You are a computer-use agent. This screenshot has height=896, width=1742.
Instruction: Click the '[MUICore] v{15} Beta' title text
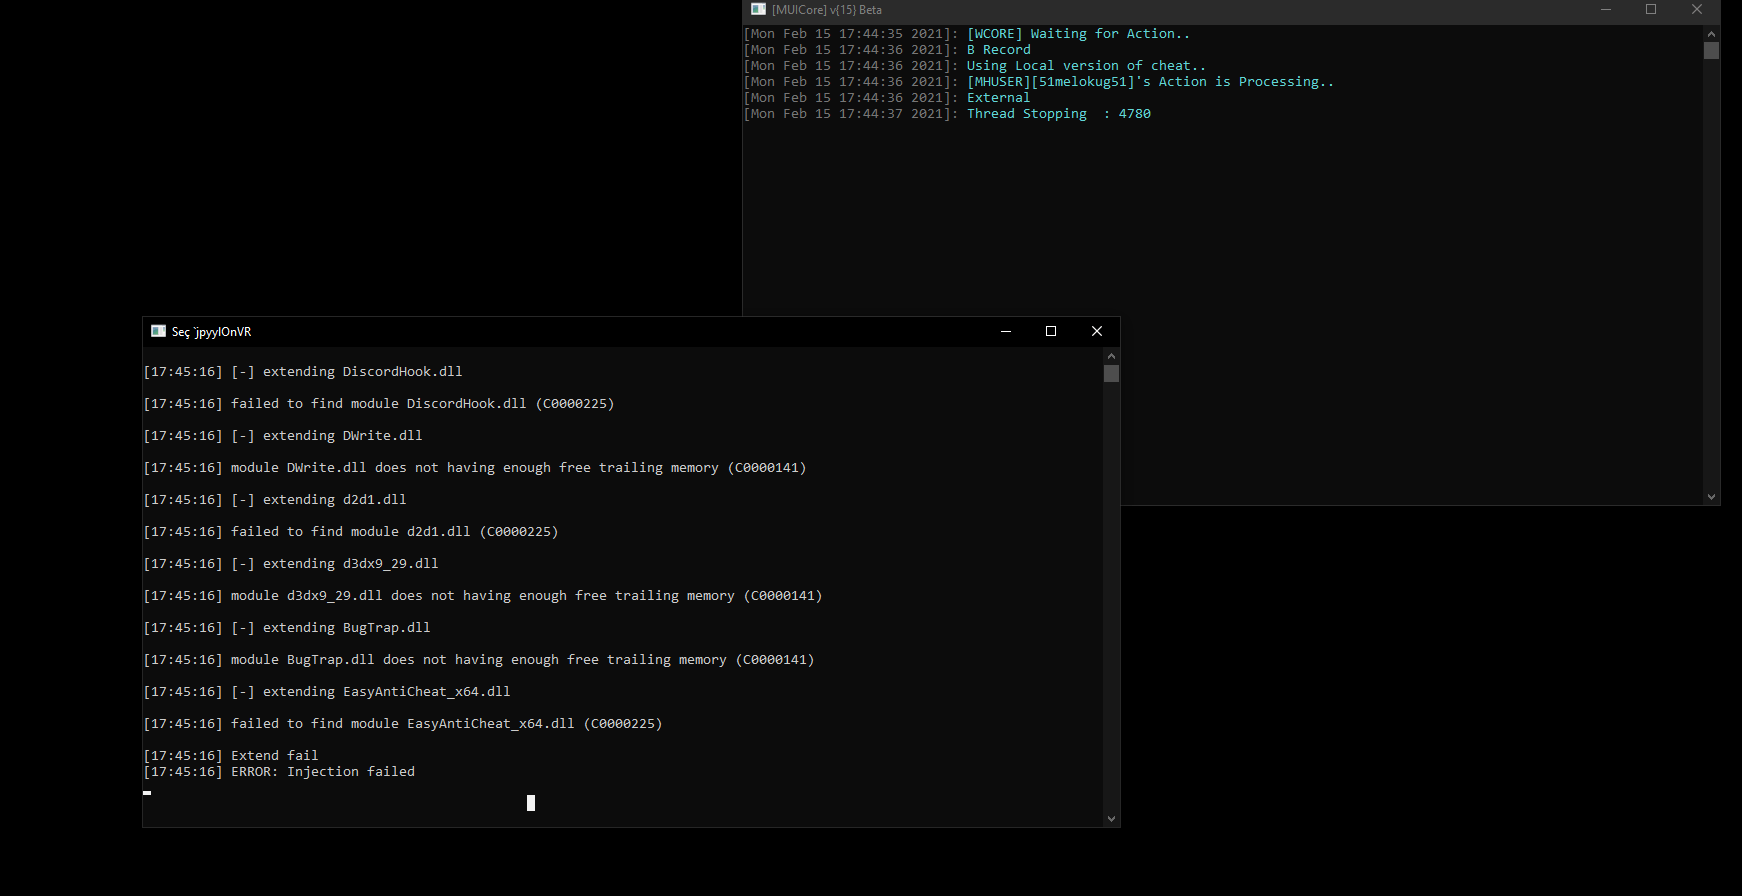pyautogui.click(x=827, y=10)
